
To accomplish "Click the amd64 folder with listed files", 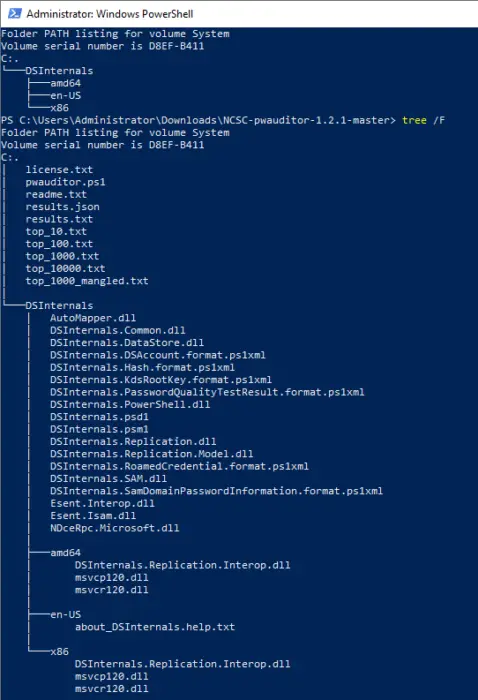I will [66, 553].
